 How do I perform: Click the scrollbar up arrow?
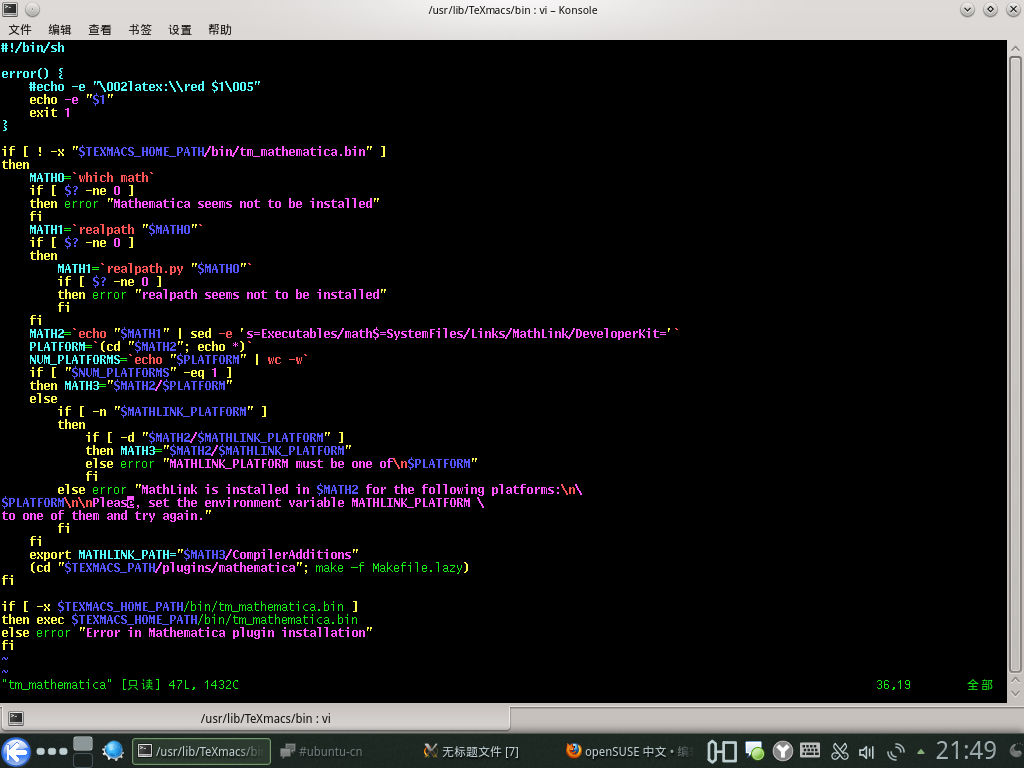point(1015,48)
